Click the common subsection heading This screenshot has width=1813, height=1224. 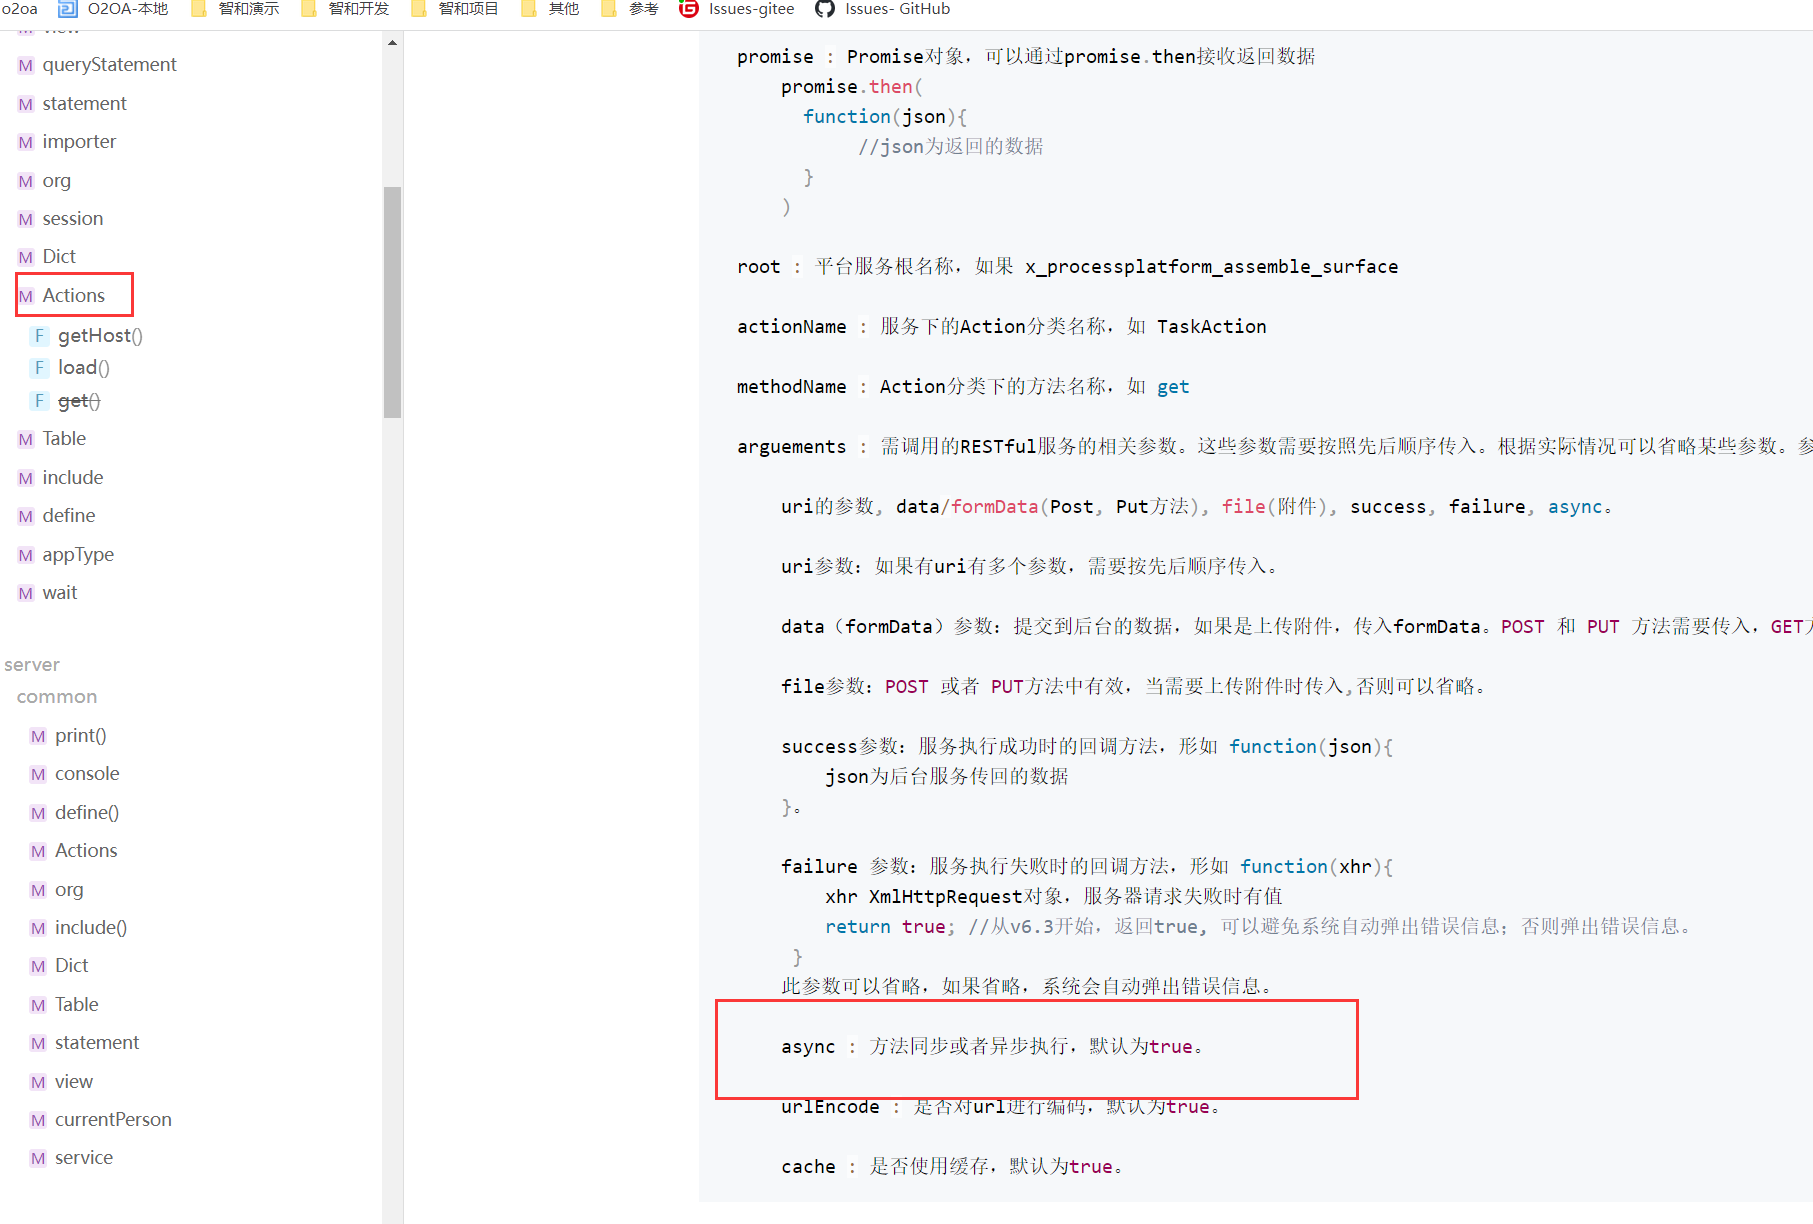coord(57,697)
